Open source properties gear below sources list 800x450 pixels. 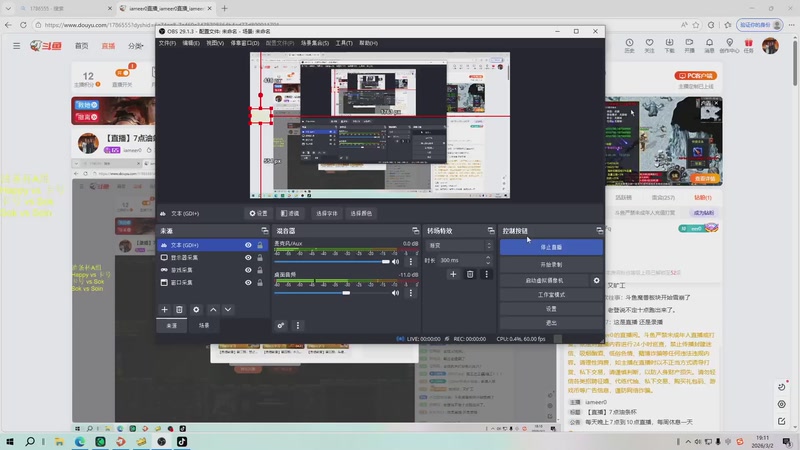click(x=196, y=310)
